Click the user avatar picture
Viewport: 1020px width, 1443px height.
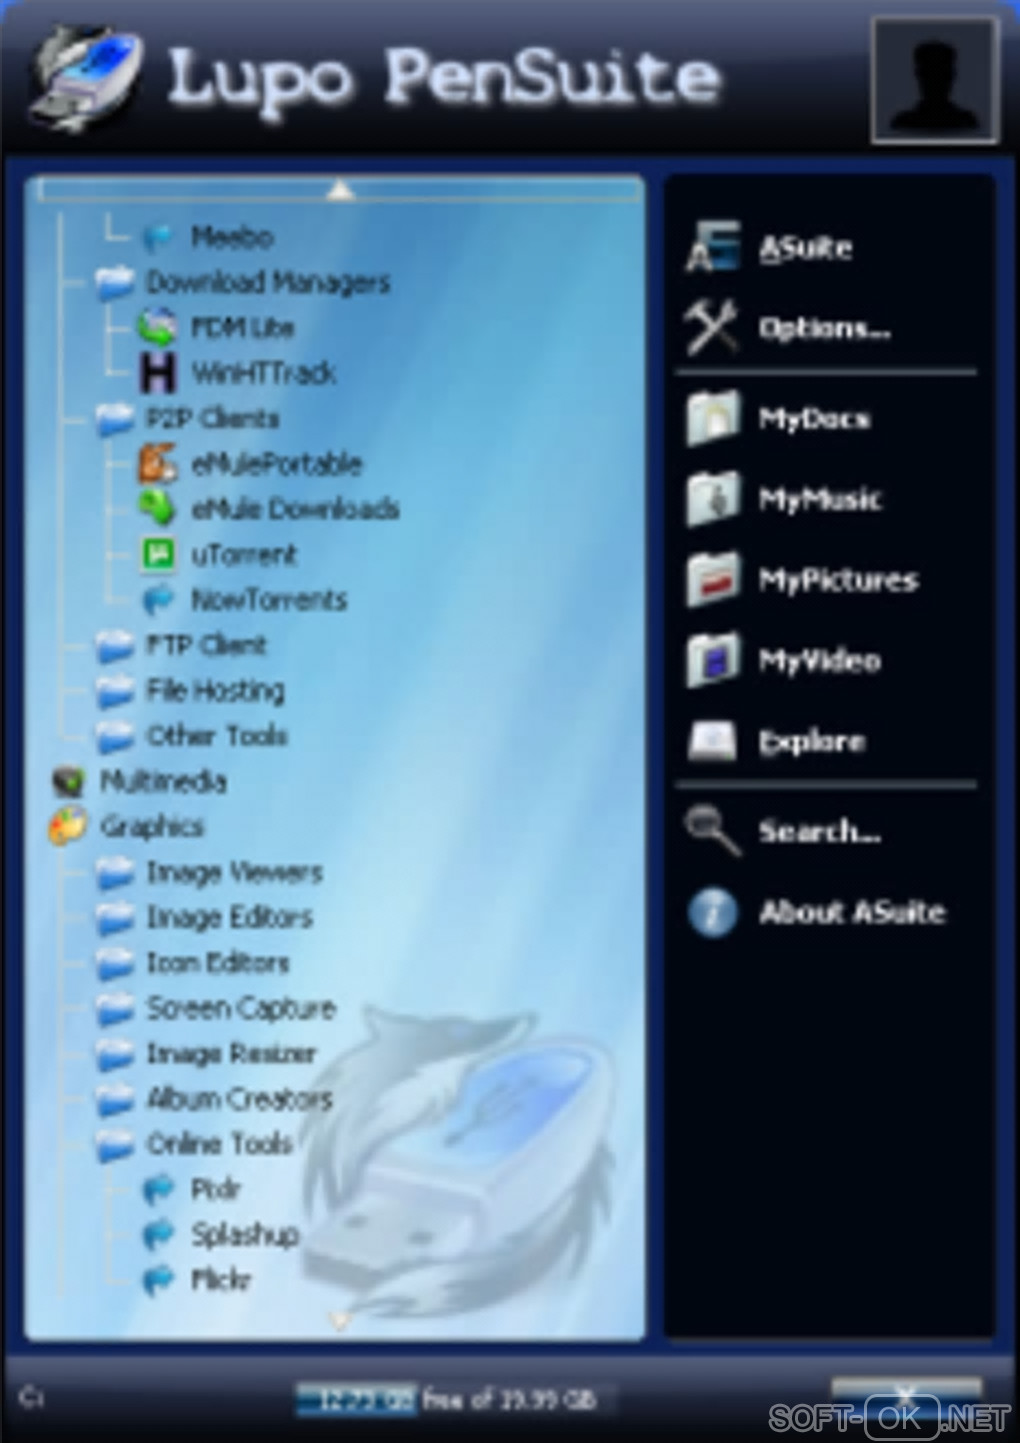[x=935, y=81]
